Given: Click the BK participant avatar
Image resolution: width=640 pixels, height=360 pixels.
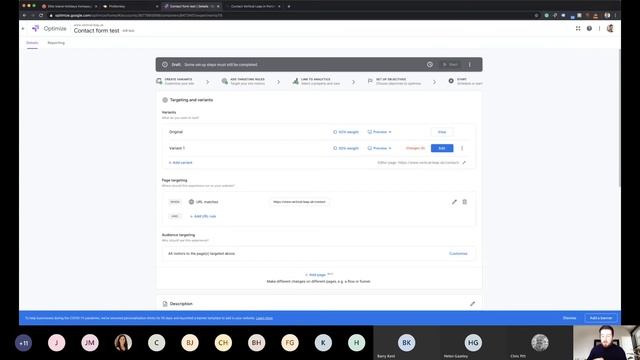Looking at the screenshot, I should tap(406, 343).
